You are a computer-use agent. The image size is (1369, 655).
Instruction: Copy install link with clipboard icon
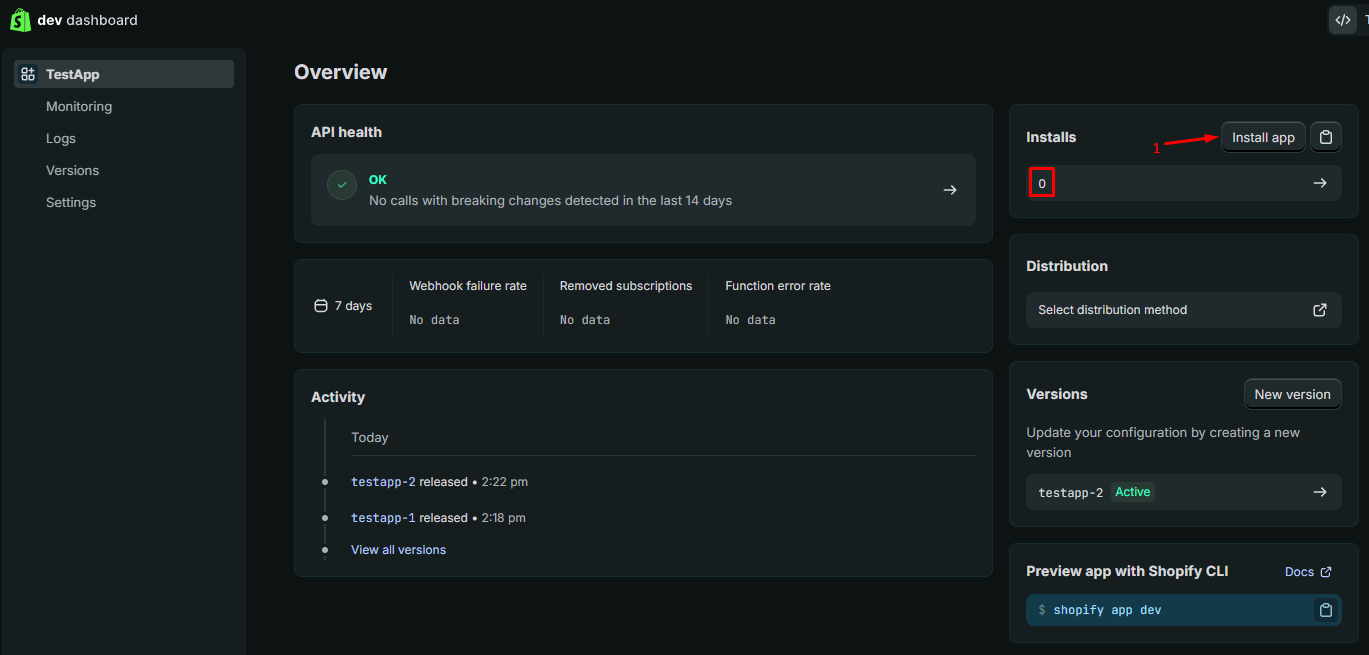[1326, 137]
